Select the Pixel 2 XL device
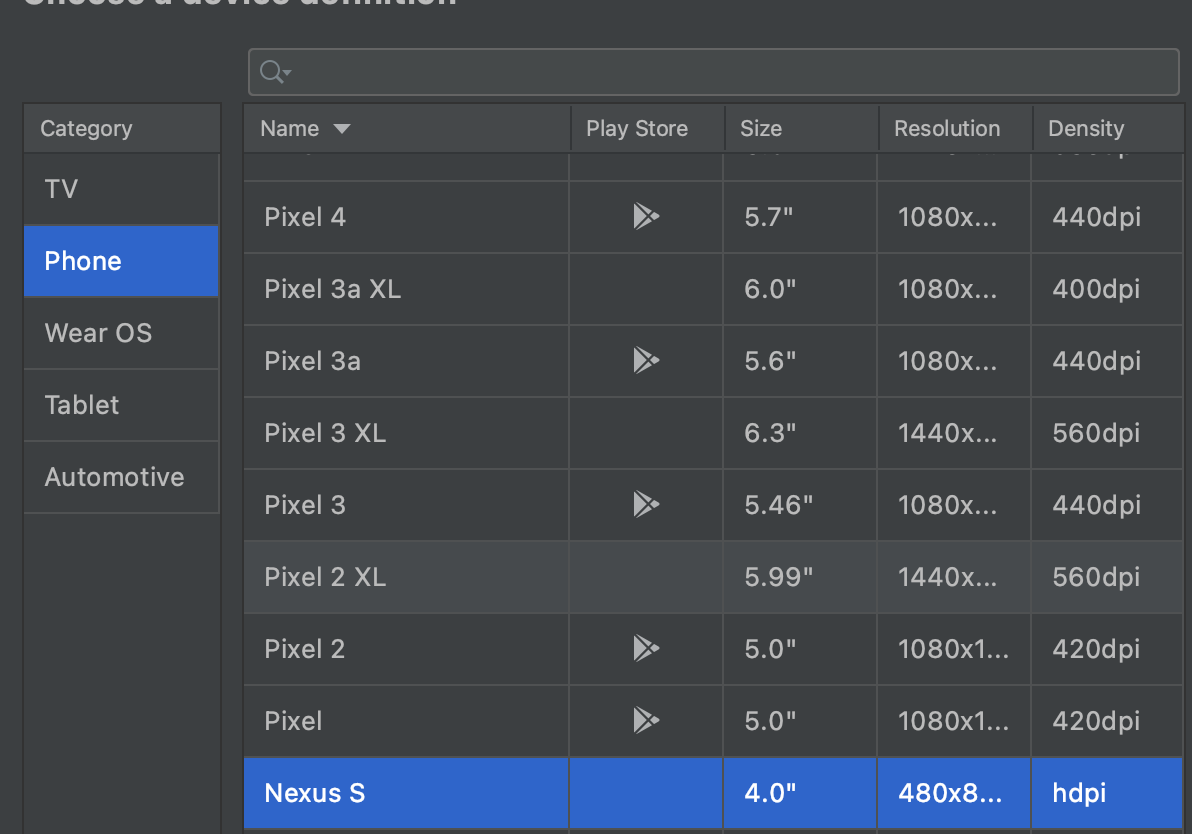Image resolution: width=1192 pixels, height=834 pixels. pos(325,577)
